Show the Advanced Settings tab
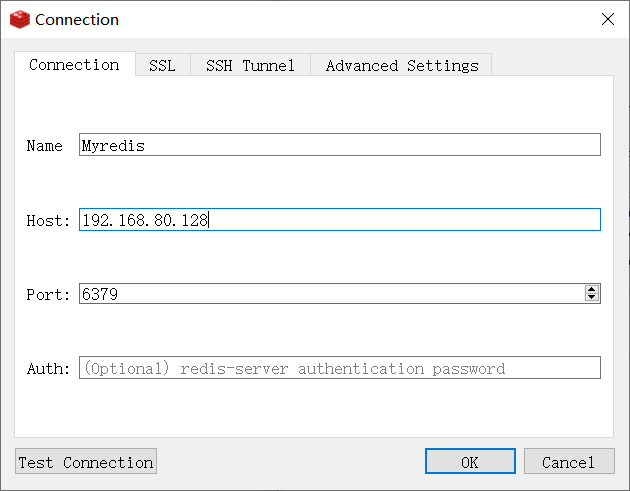Image resolution: width=630 pixels, height=491 pixels. pyautogui.click(x=401, y=66)
